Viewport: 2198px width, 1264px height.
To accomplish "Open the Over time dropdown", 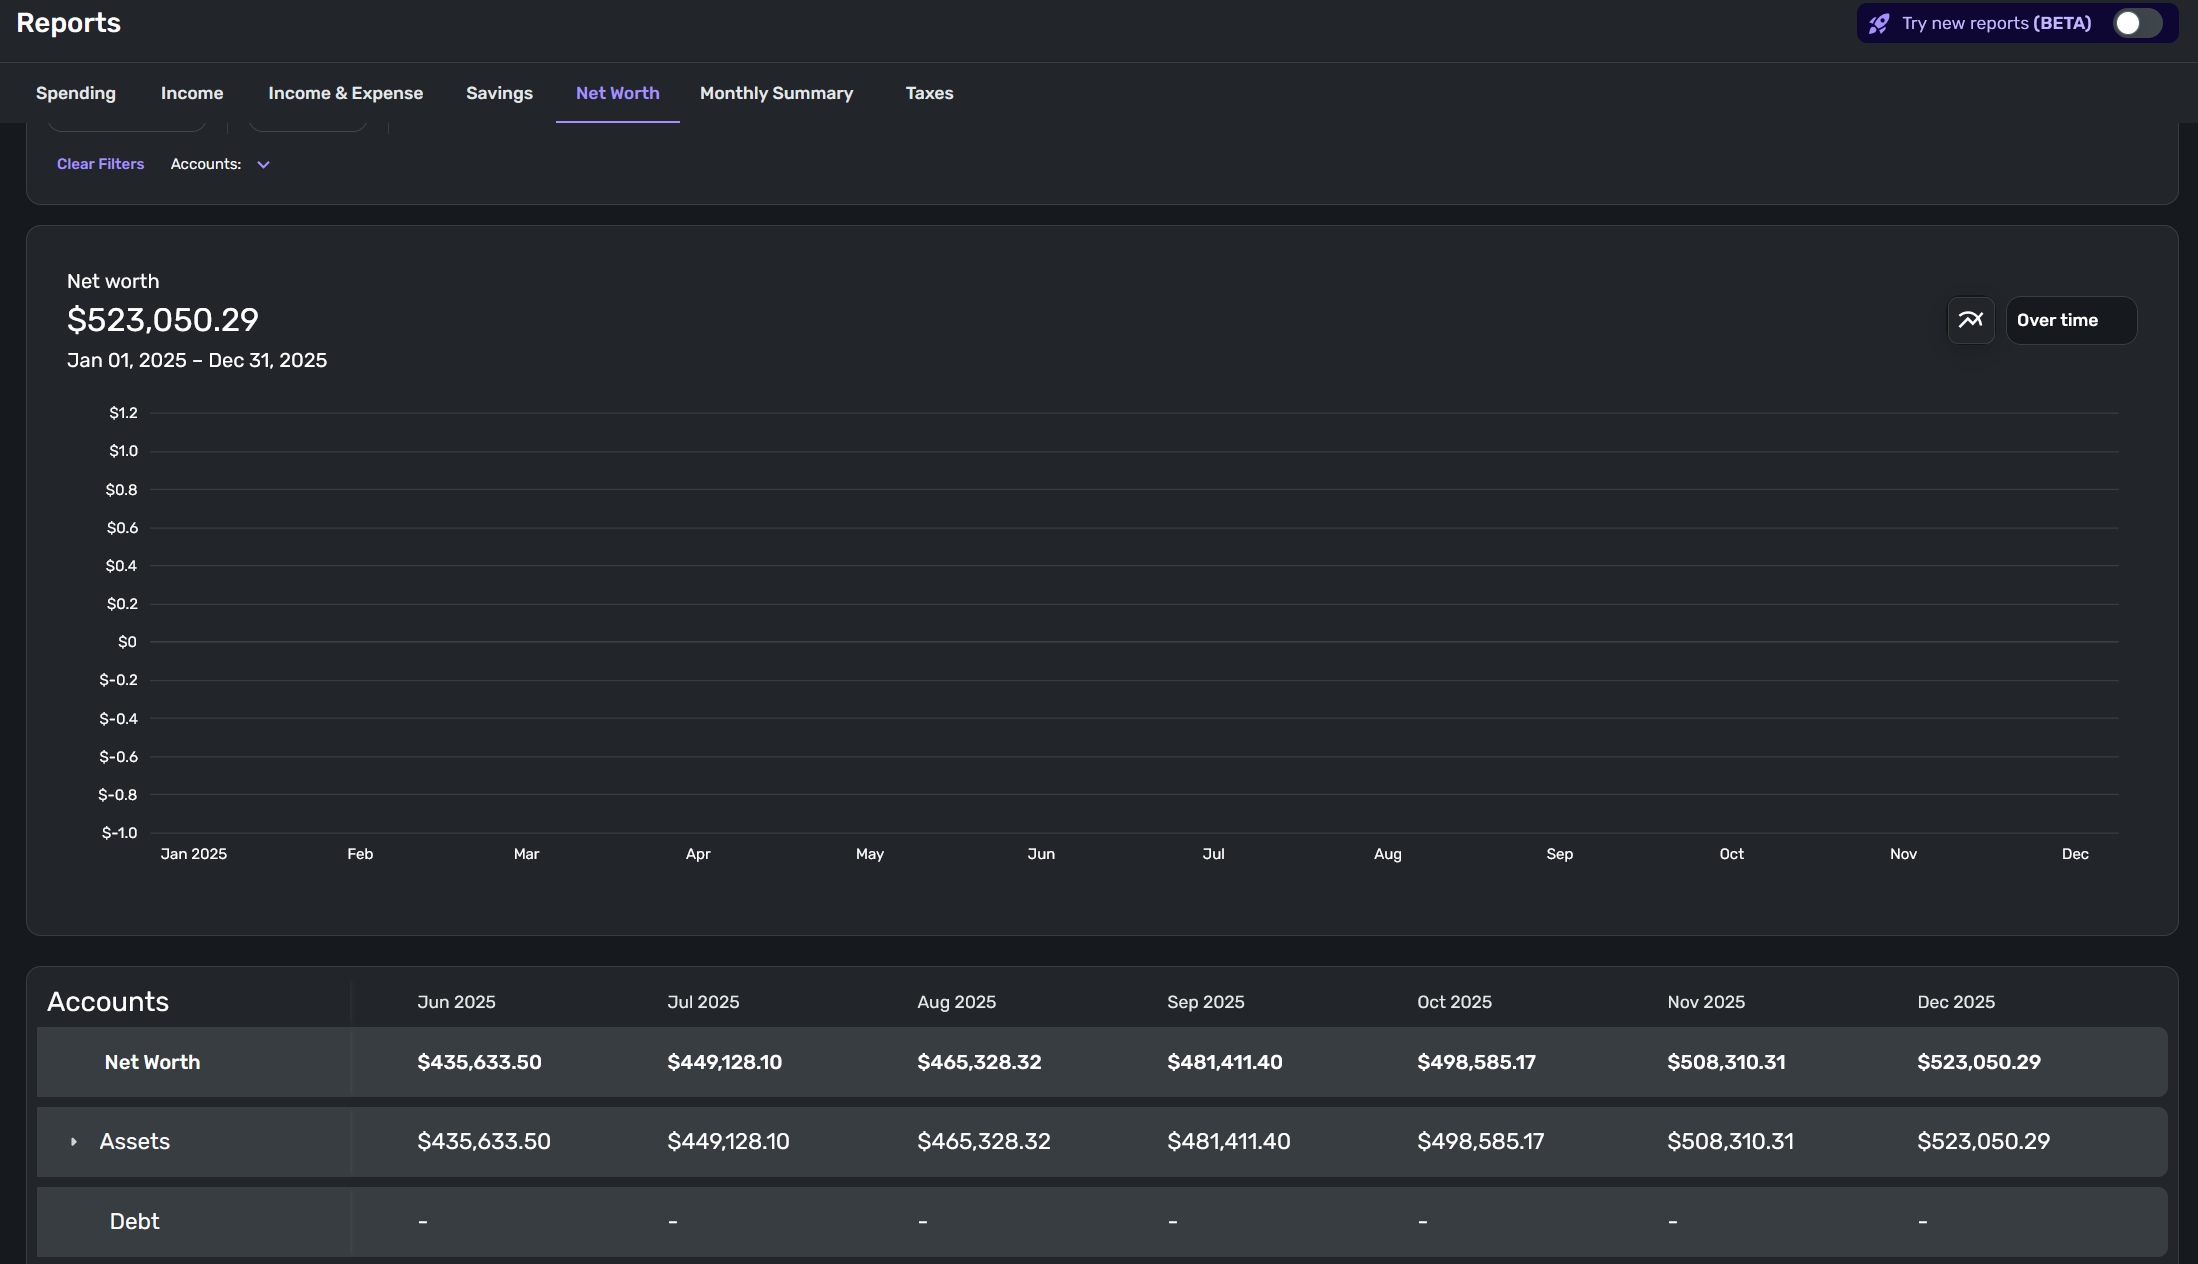I will 2070,320.
